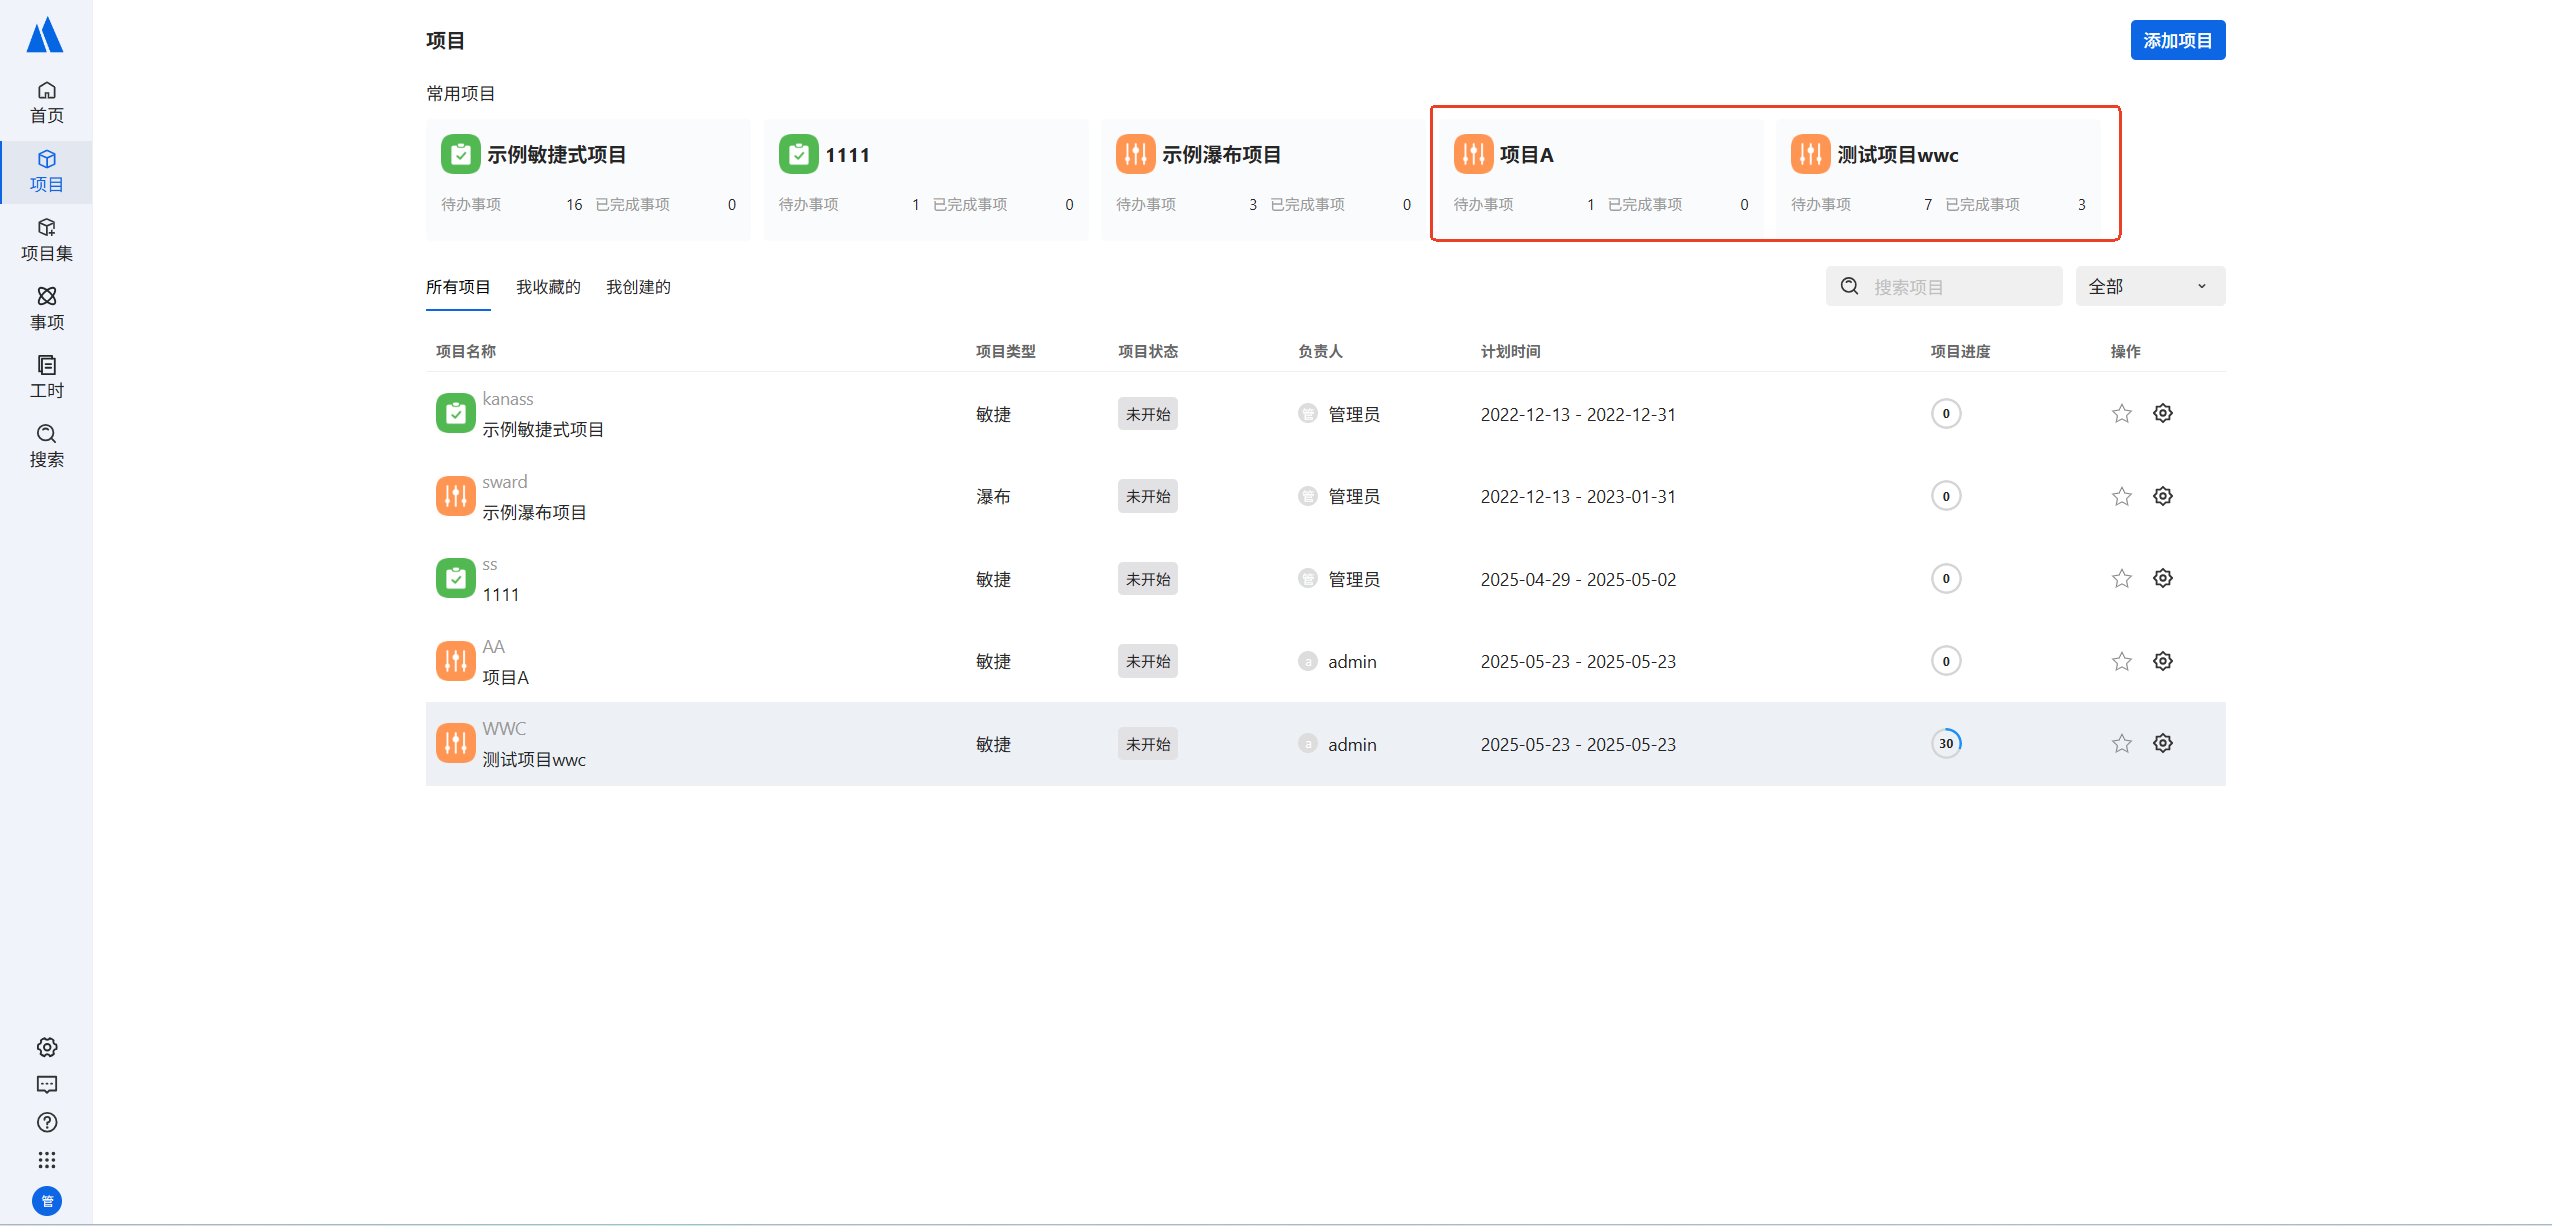Open the settings gear for the 示例瀑布项目 row
This screenshot has width=2552, height=1226.
coord(2162,496)
